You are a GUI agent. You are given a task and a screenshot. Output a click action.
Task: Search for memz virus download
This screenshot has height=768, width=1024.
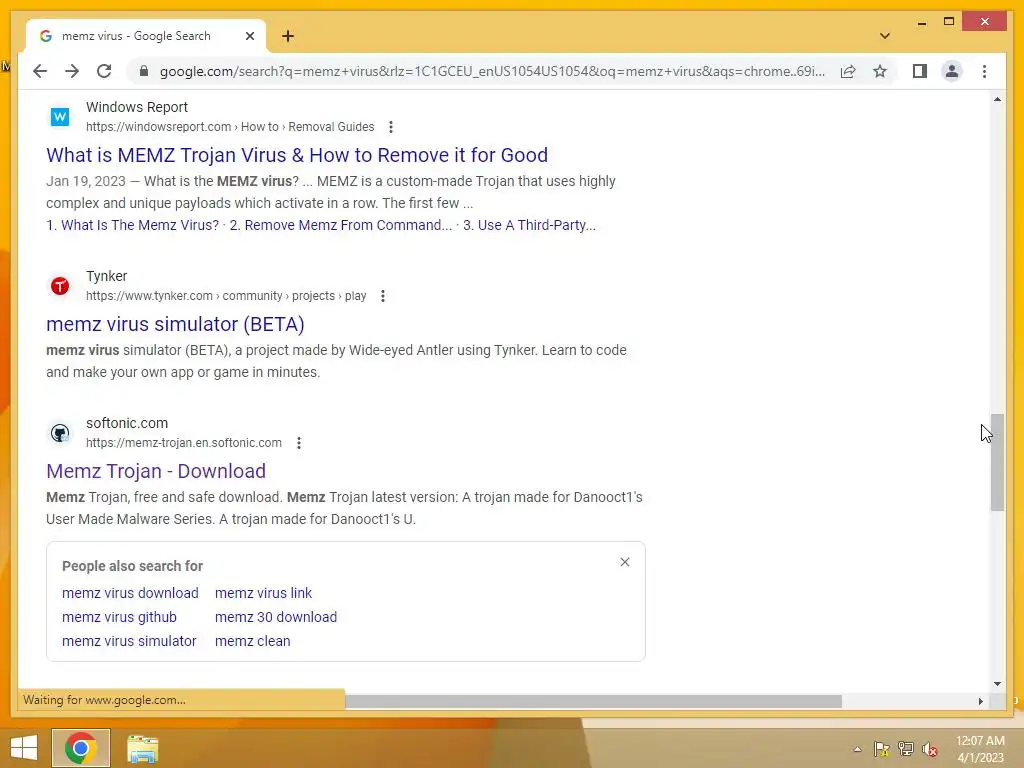130,593
